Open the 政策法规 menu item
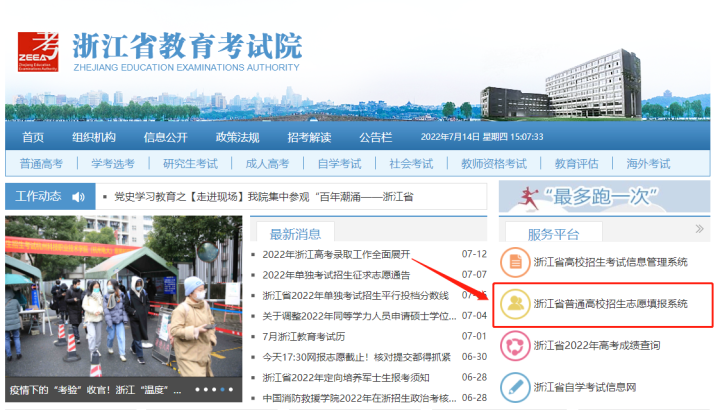Image resolution: width=720 pixels, height=410 pixels. pyautogui.click(x=237, y=137)
